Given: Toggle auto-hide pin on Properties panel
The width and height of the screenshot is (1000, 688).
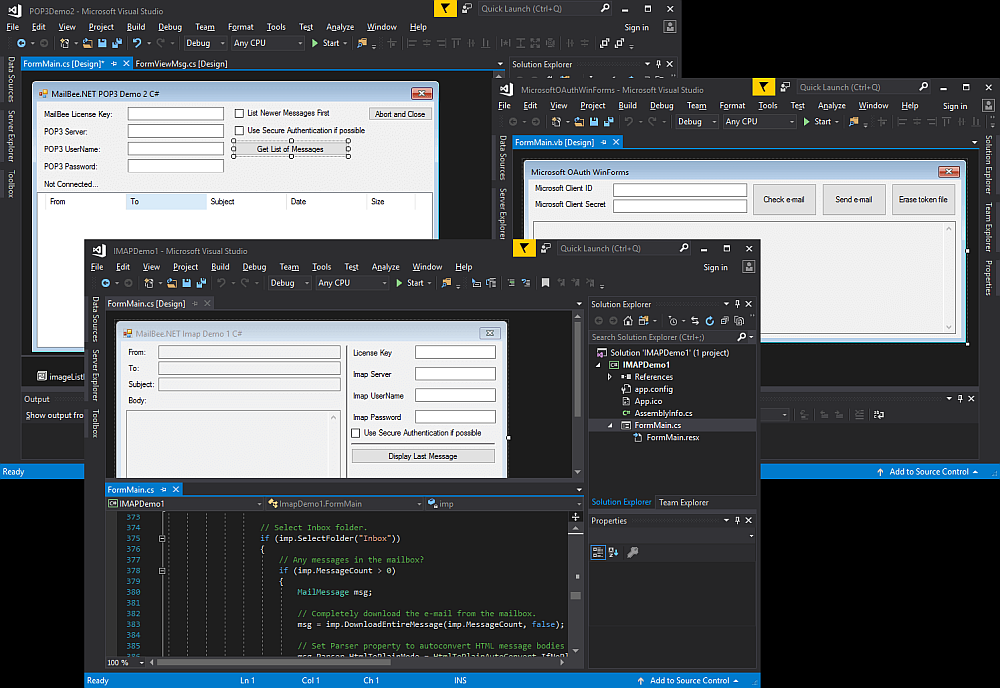Looking at the screenshot, I should tap(737, 520).
